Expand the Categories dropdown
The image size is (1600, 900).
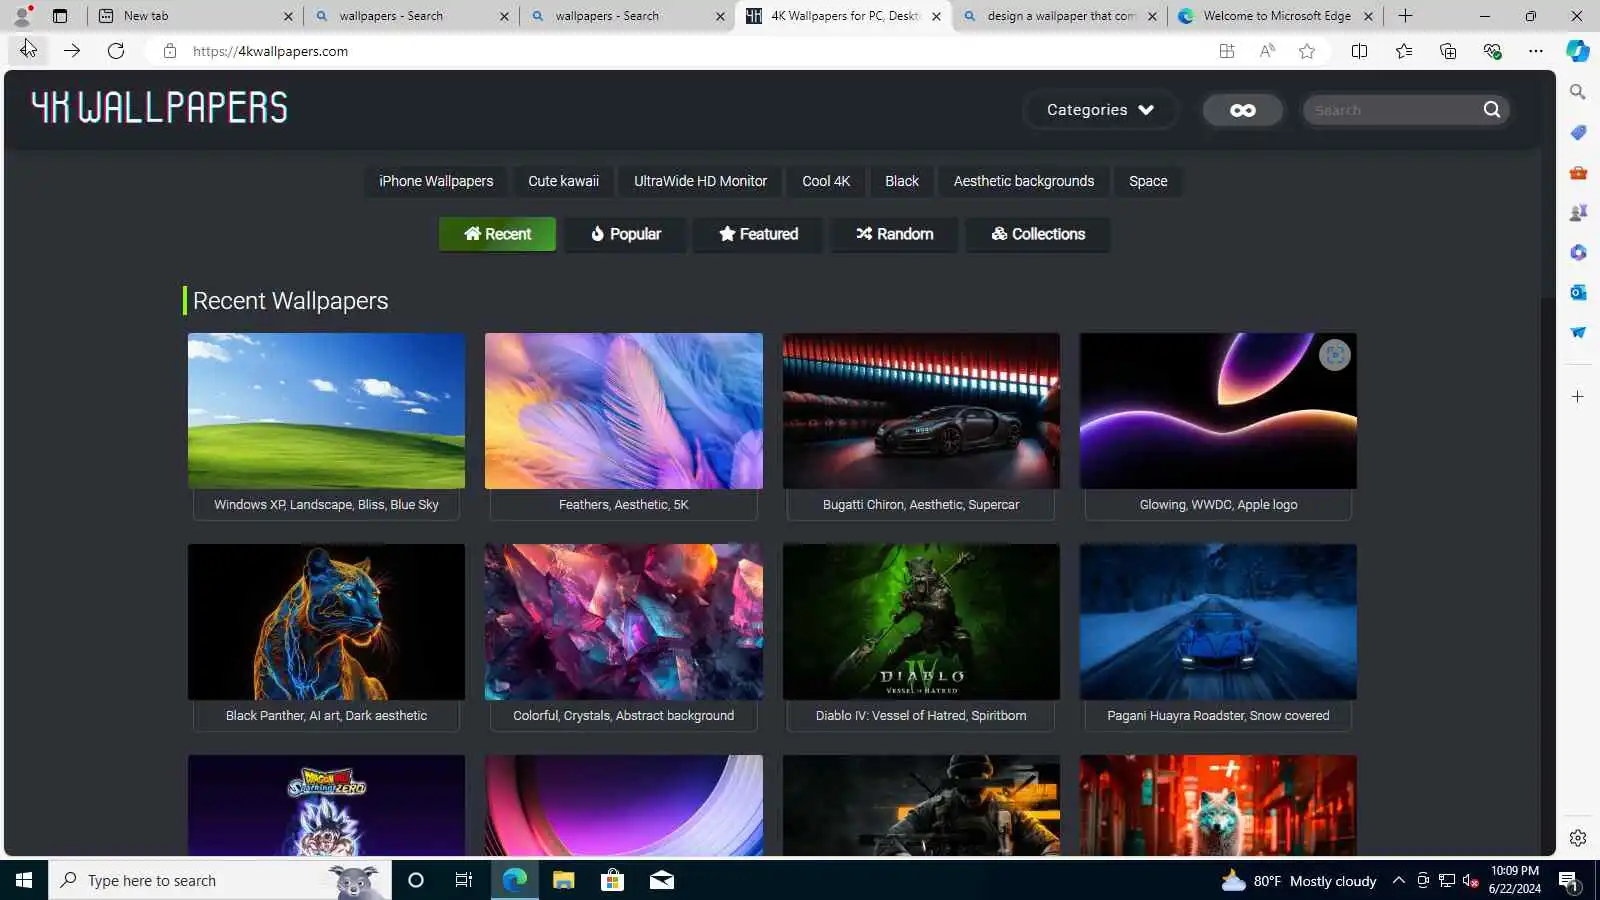(1100, 110)
